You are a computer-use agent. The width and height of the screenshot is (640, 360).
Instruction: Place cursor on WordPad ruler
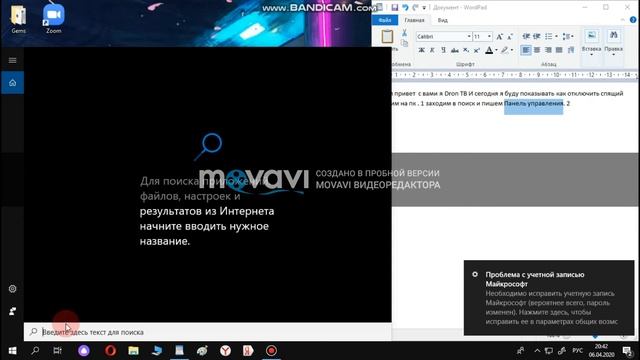(515, 75)
